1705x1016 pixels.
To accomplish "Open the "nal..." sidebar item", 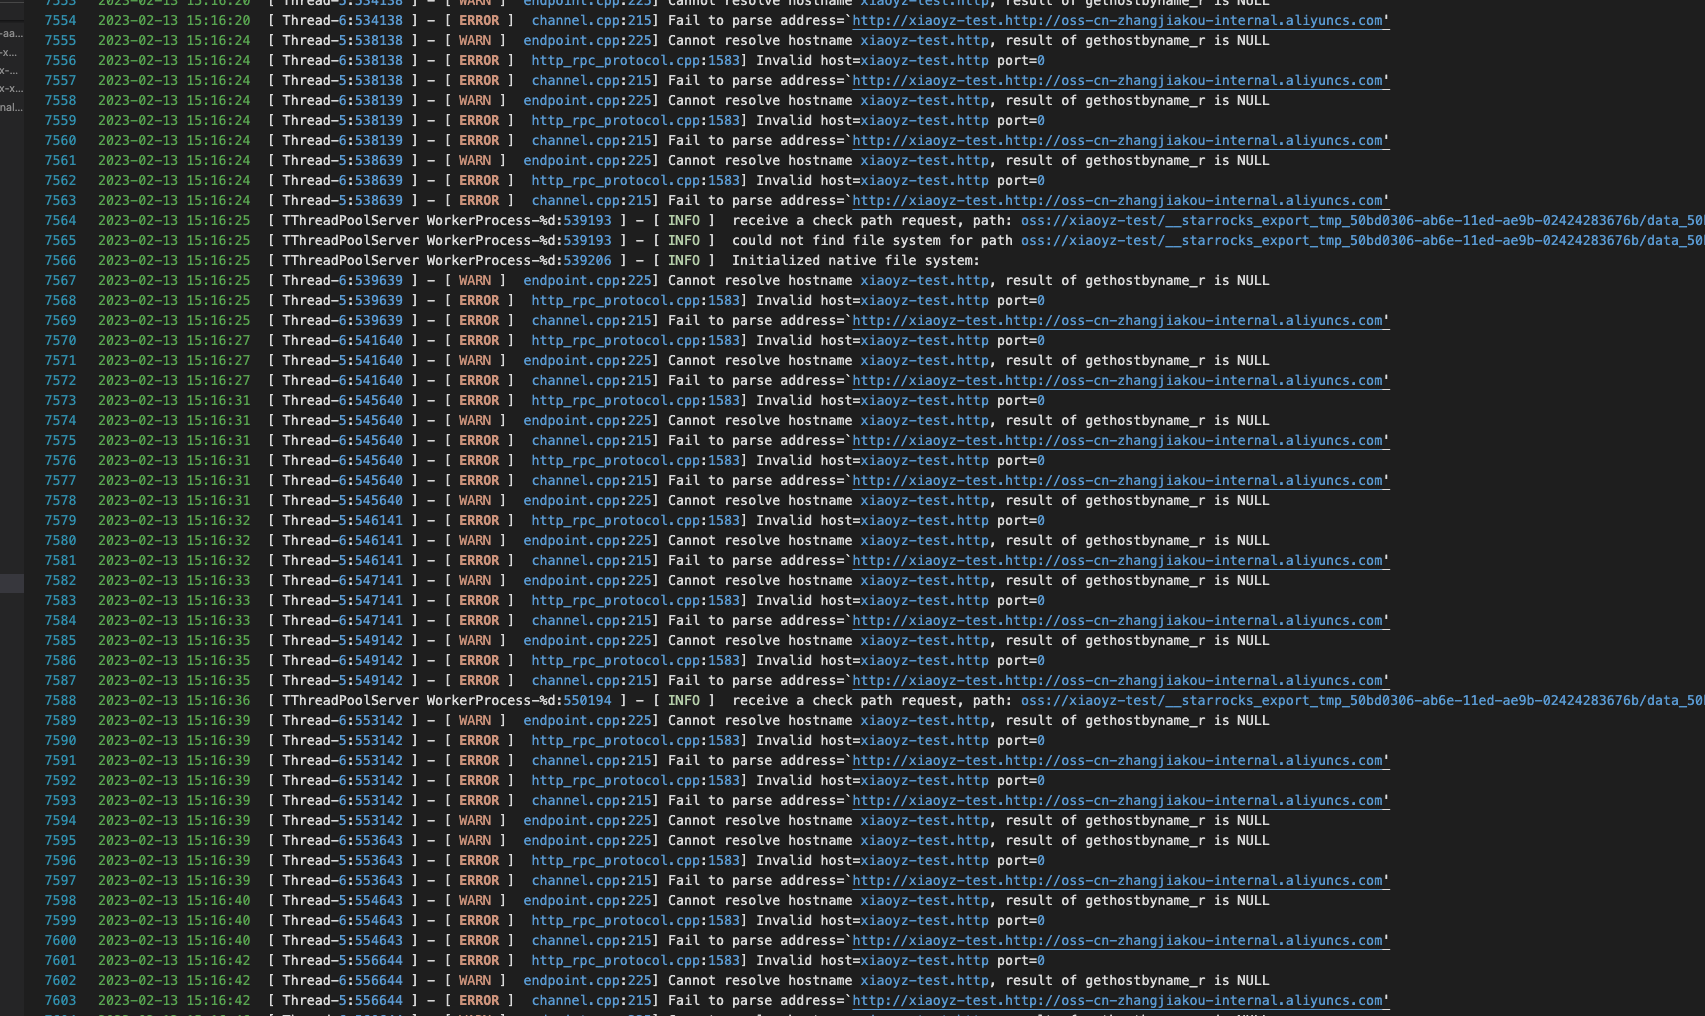I will (x=10, y=107).
